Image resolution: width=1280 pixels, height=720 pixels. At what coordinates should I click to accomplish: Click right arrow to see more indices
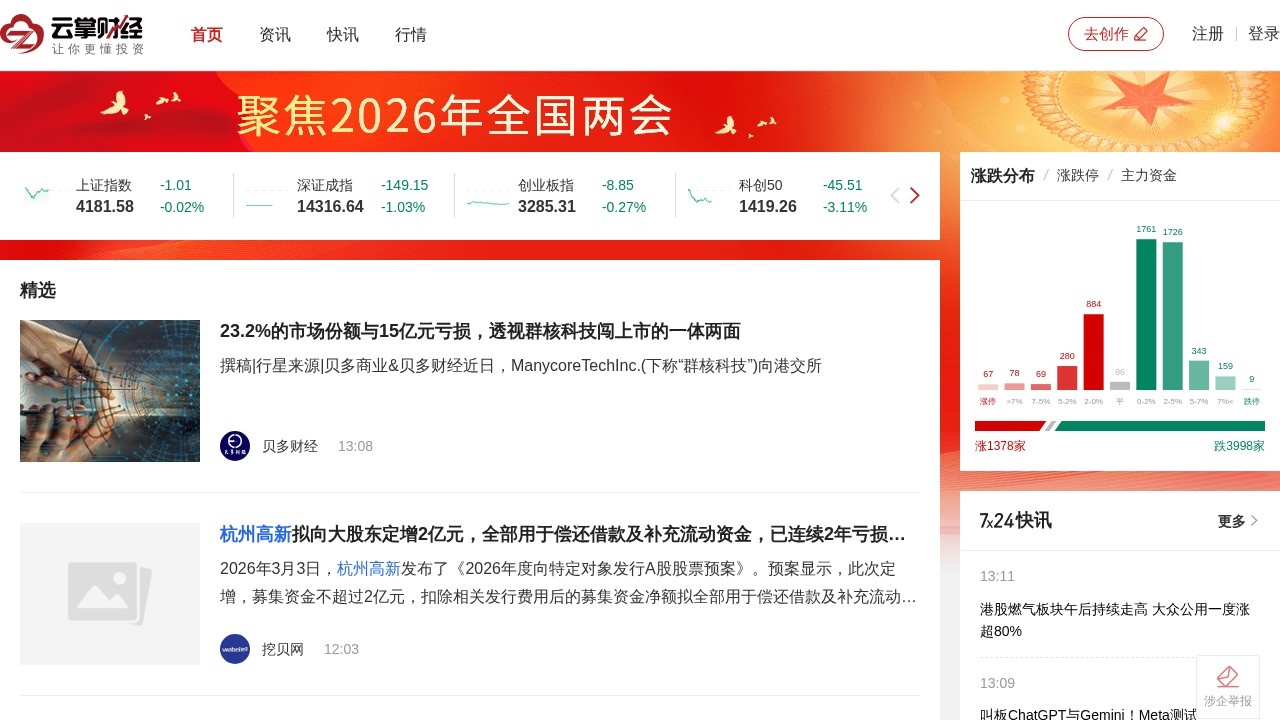[916, 195]
